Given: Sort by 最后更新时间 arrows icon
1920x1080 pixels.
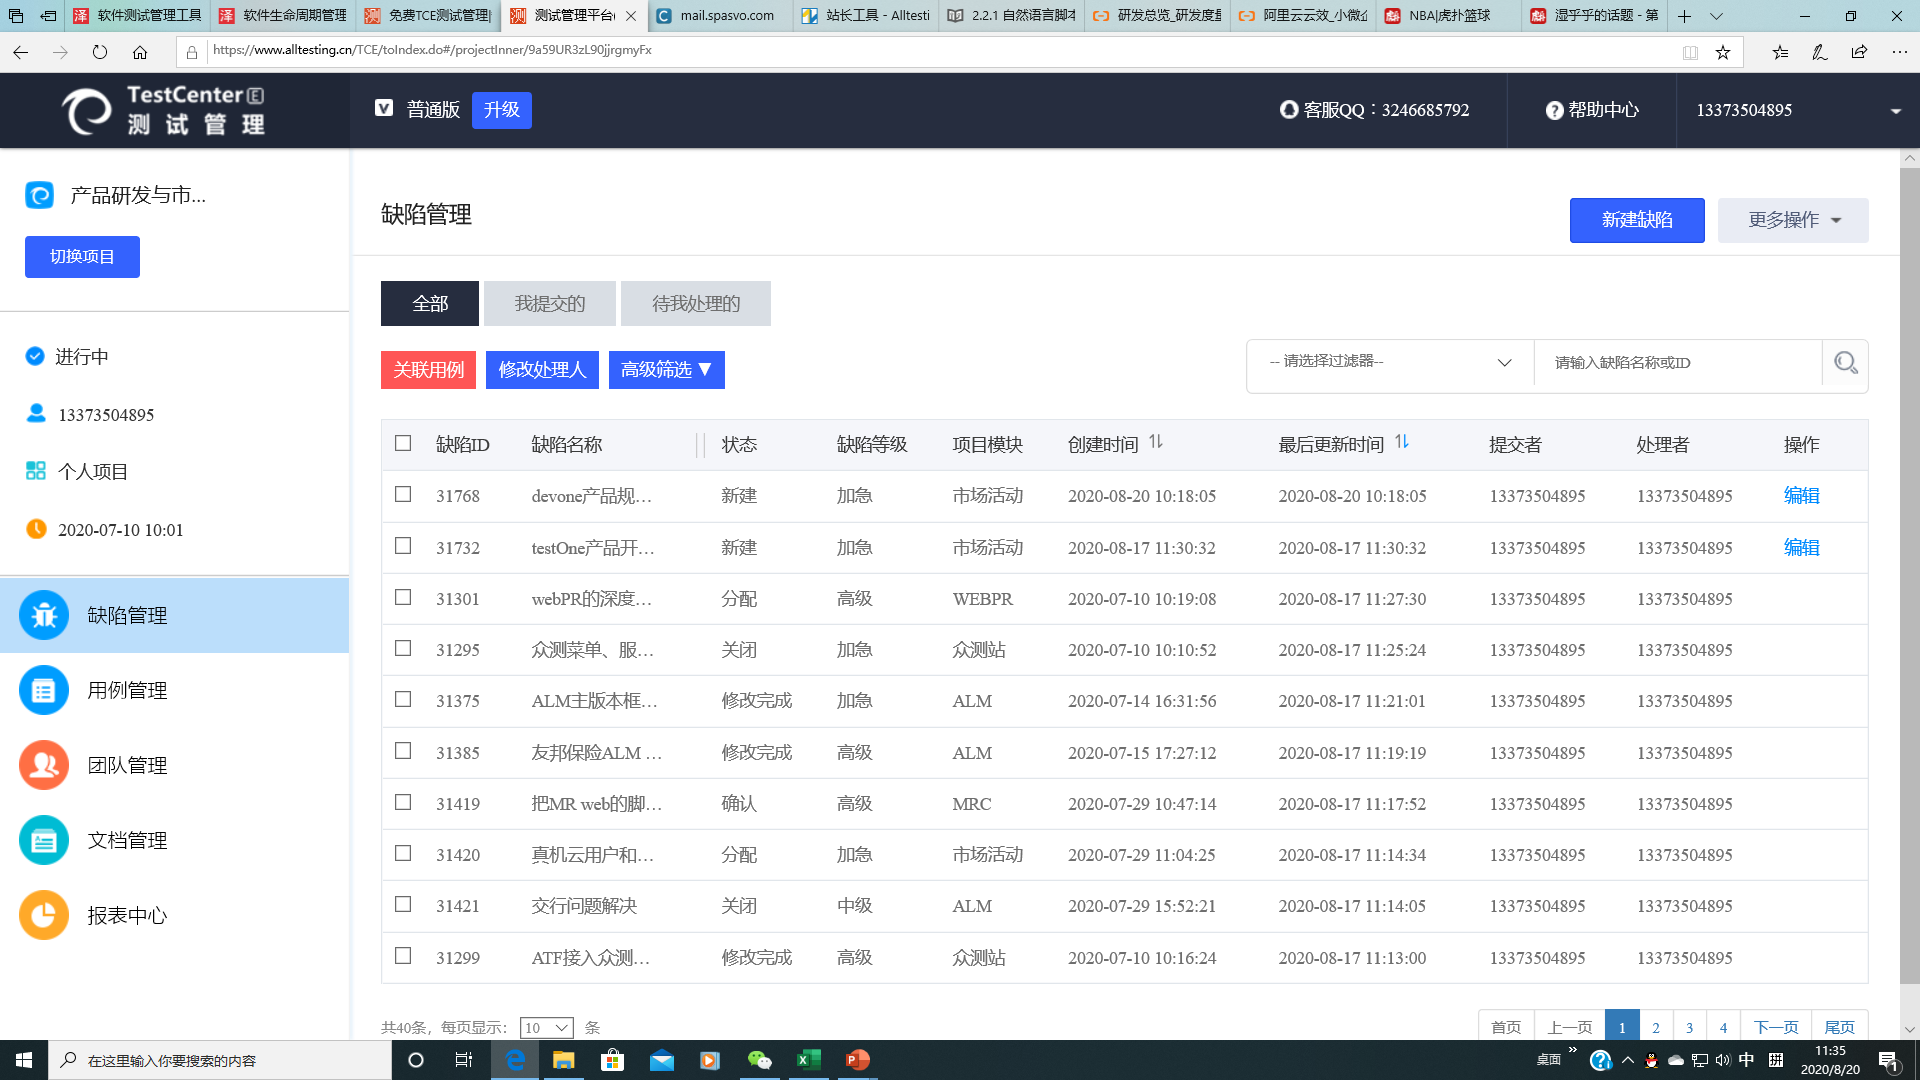Looking at the screenshot, I should coord(1402,442).
